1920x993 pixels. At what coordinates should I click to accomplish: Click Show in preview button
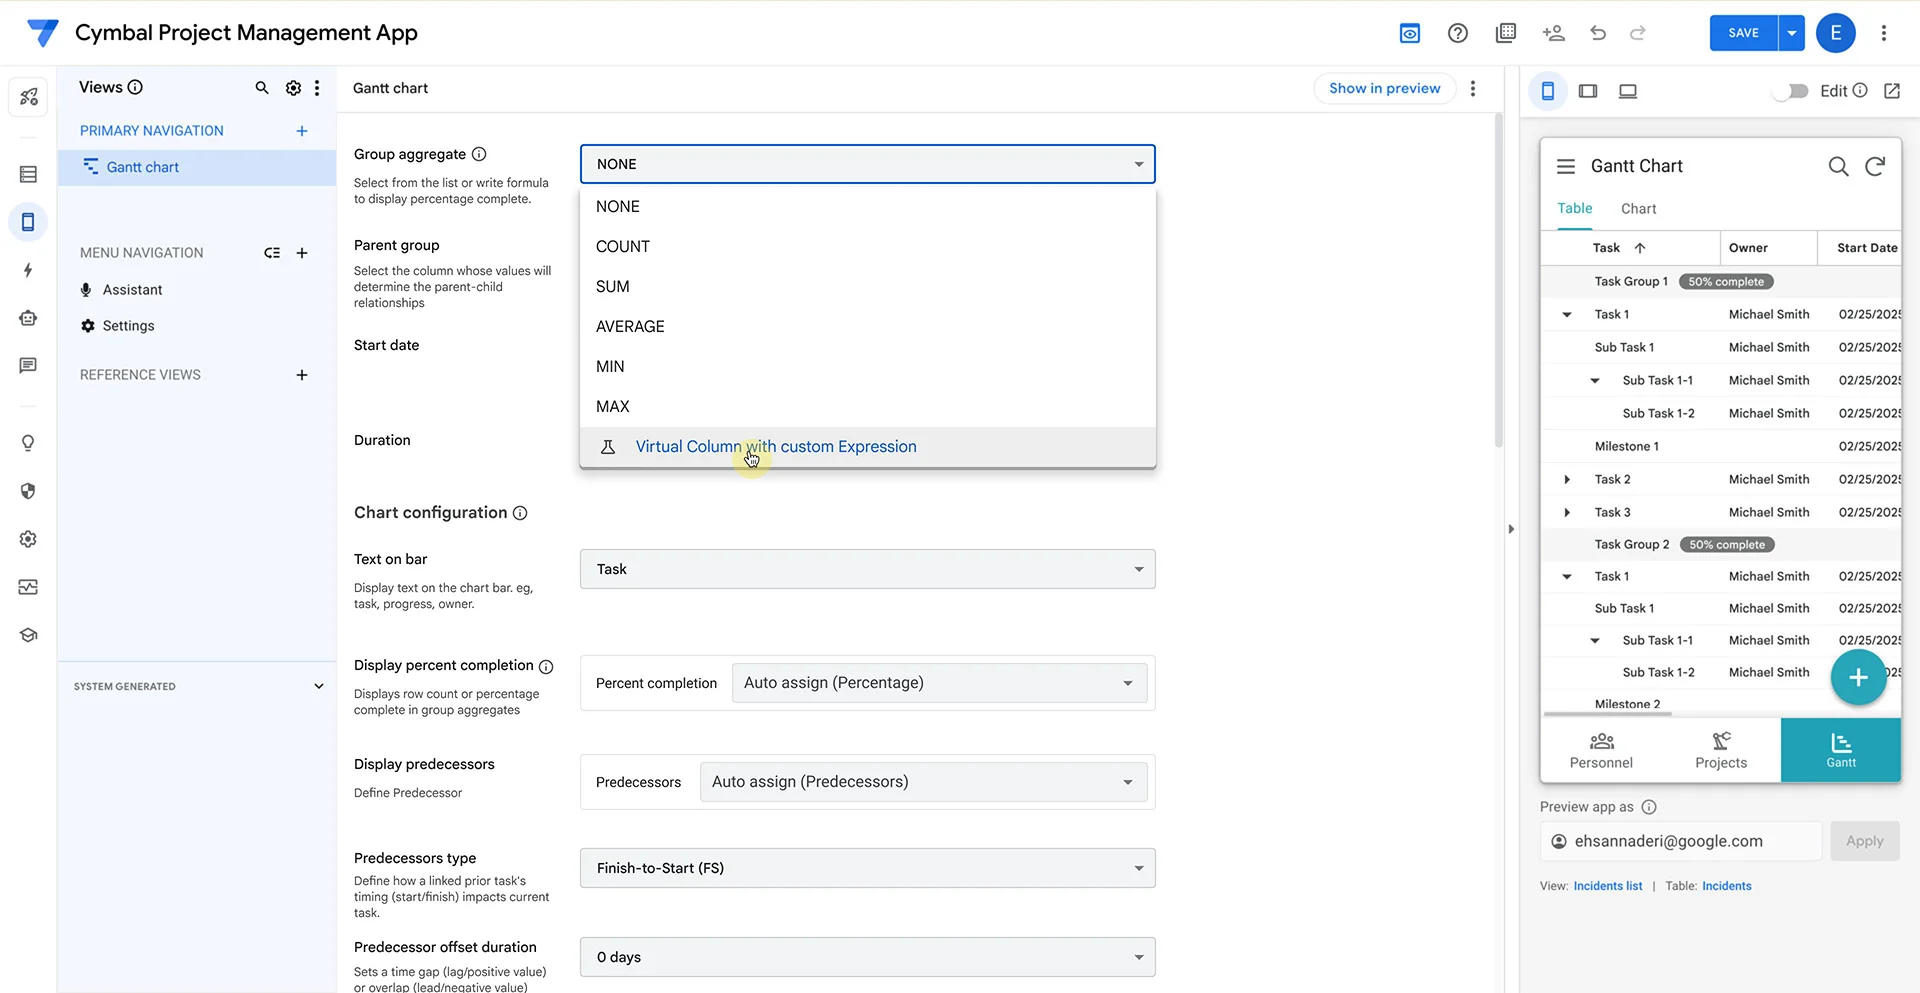(x=1384, y=88)
